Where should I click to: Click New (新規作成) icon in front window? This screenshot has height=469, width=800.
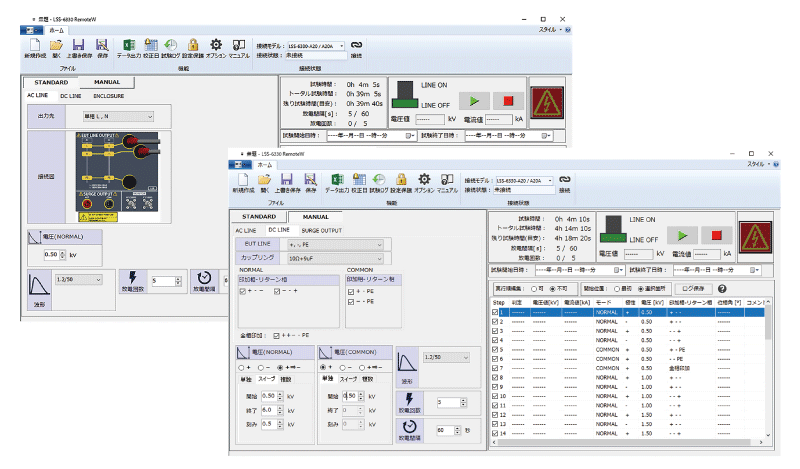(243, 180)
